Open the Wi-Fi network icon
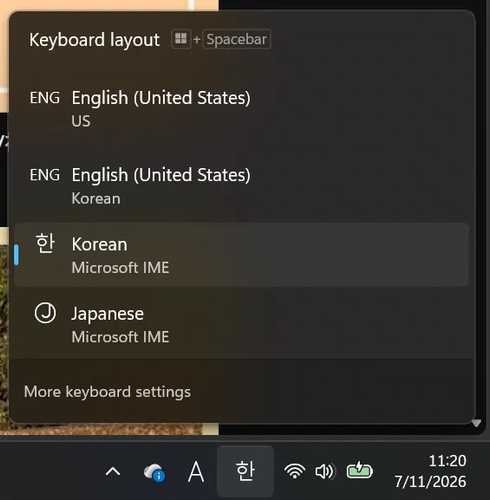The width and height of the screenshot is (490, 500). [x=294, y=471]
